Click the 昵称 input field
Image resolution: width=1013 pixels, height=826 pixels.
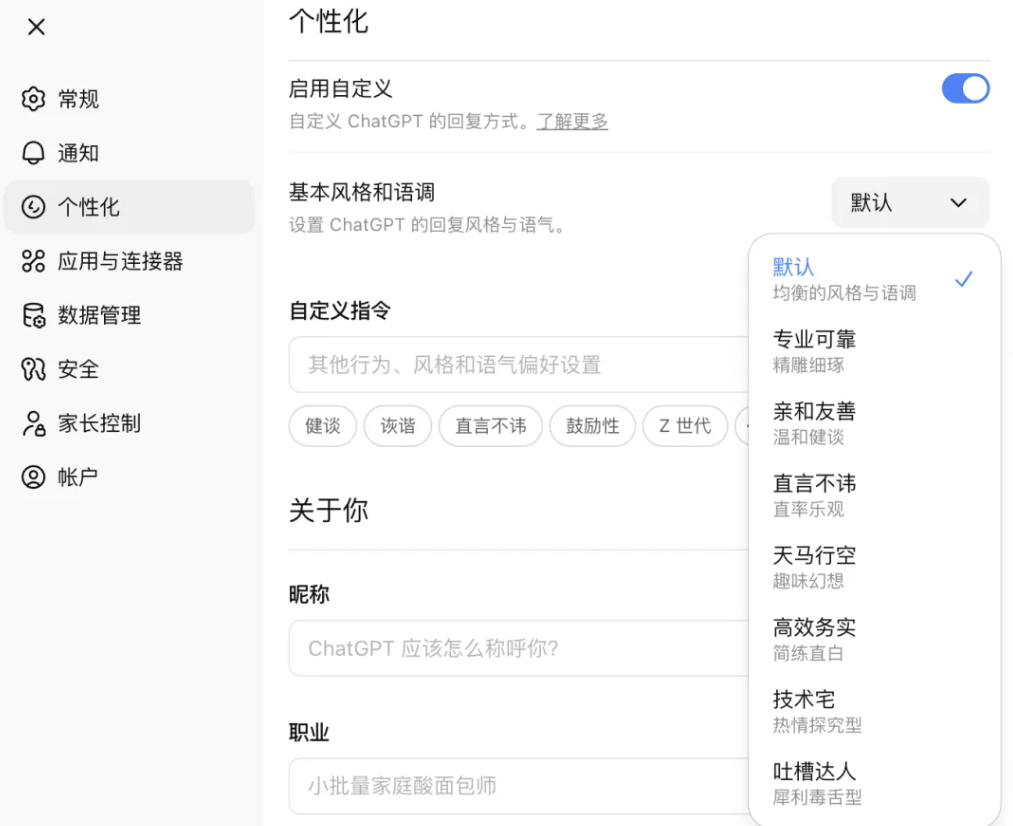tap(519, 648)
